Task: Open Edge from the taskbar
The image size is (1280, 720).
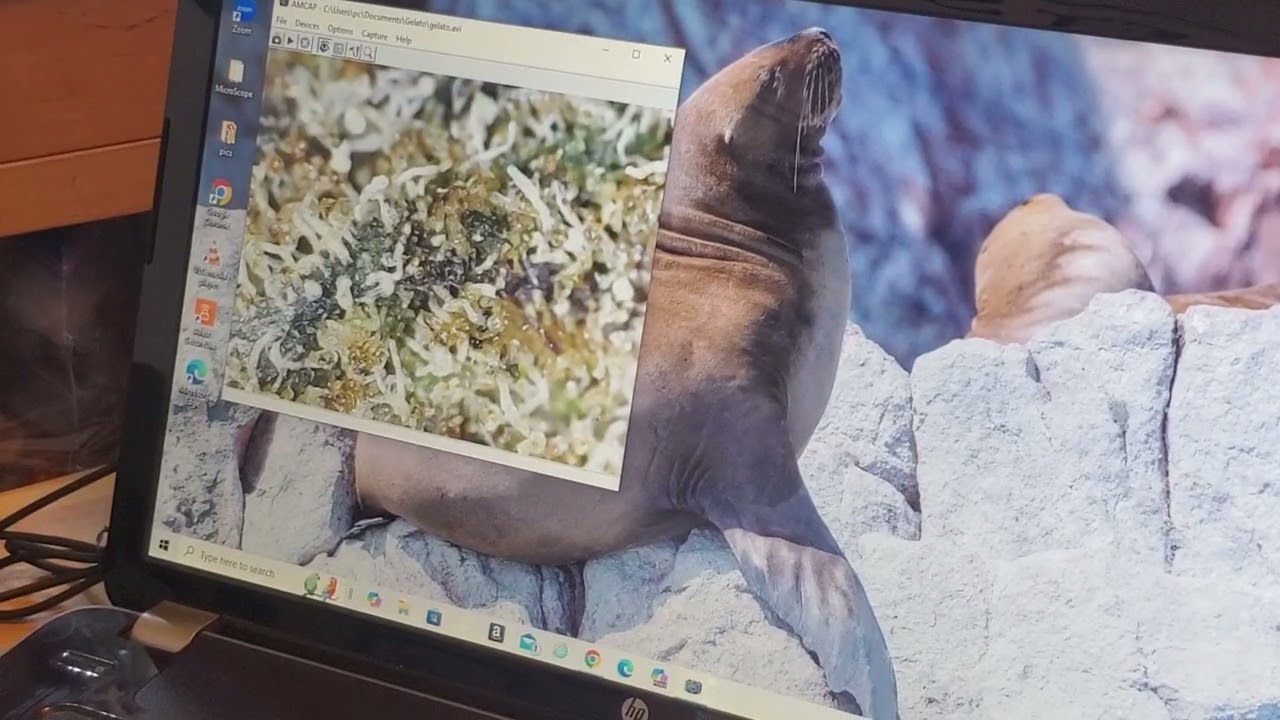Action: pyautogui.click(x=625, y=668)
